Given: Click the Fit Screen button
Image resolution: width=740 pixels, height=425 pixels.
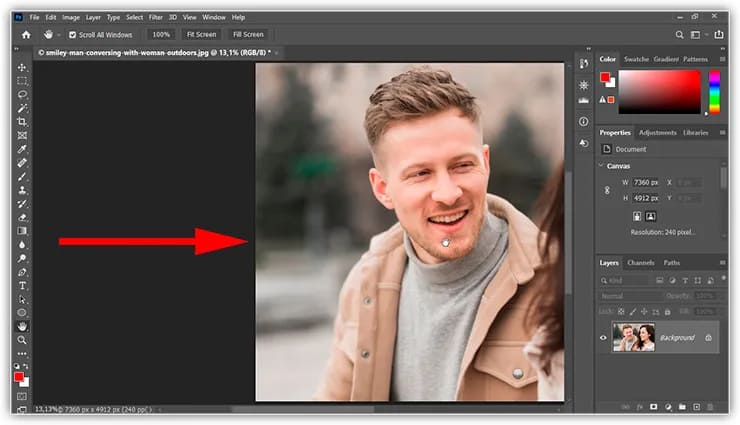Looking at the screenshot, I should click(x=202, y=35).
